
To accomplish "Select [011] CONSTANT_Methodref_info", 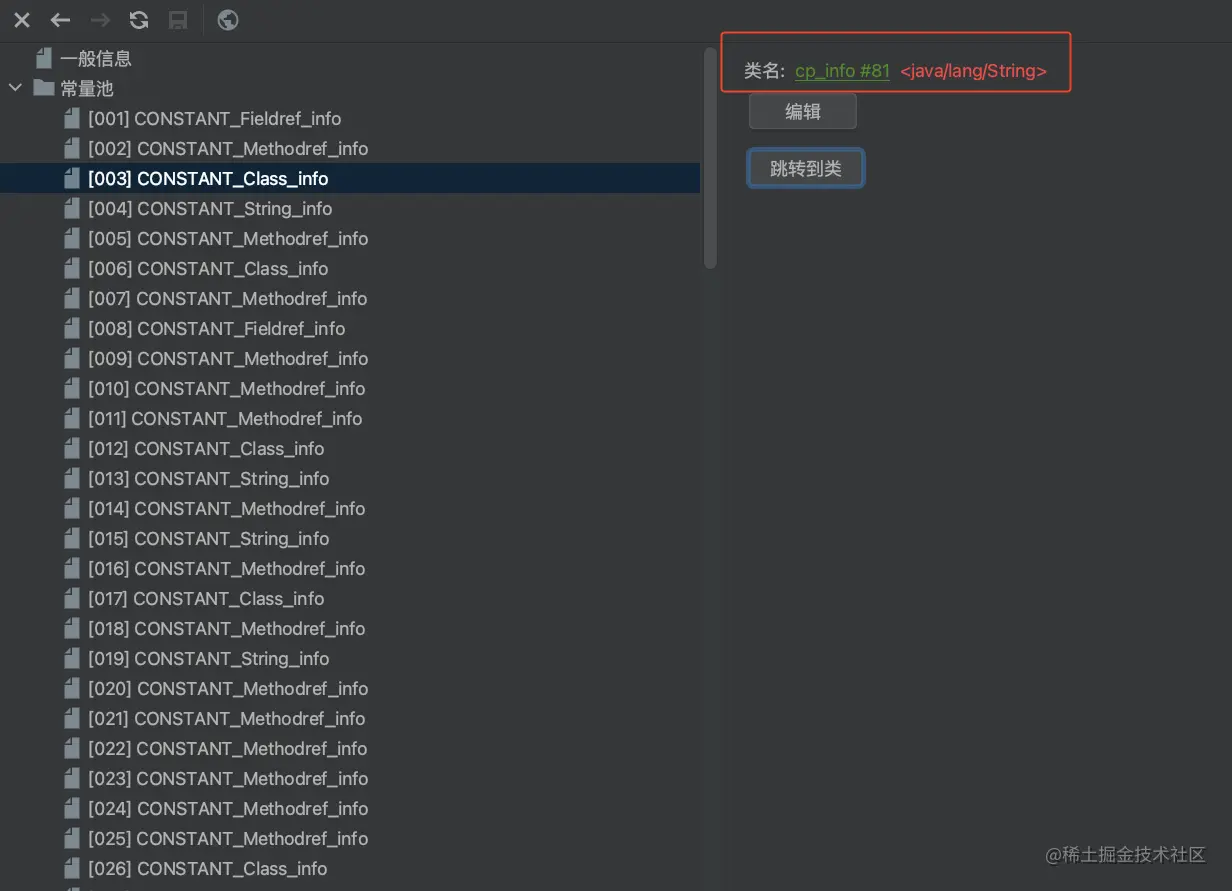I will coord(350,418).
